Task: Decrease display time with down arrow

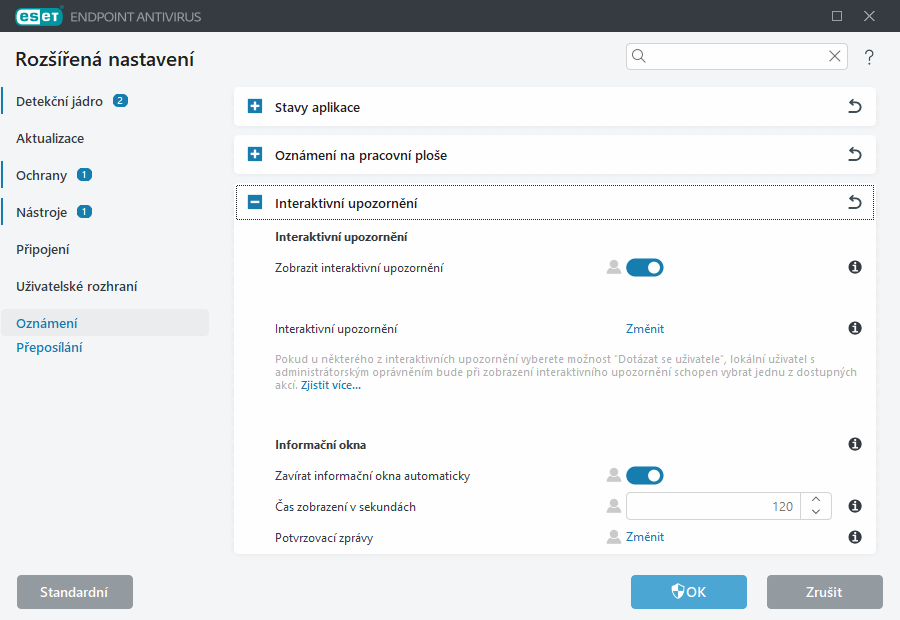Action: coord(816,512)
